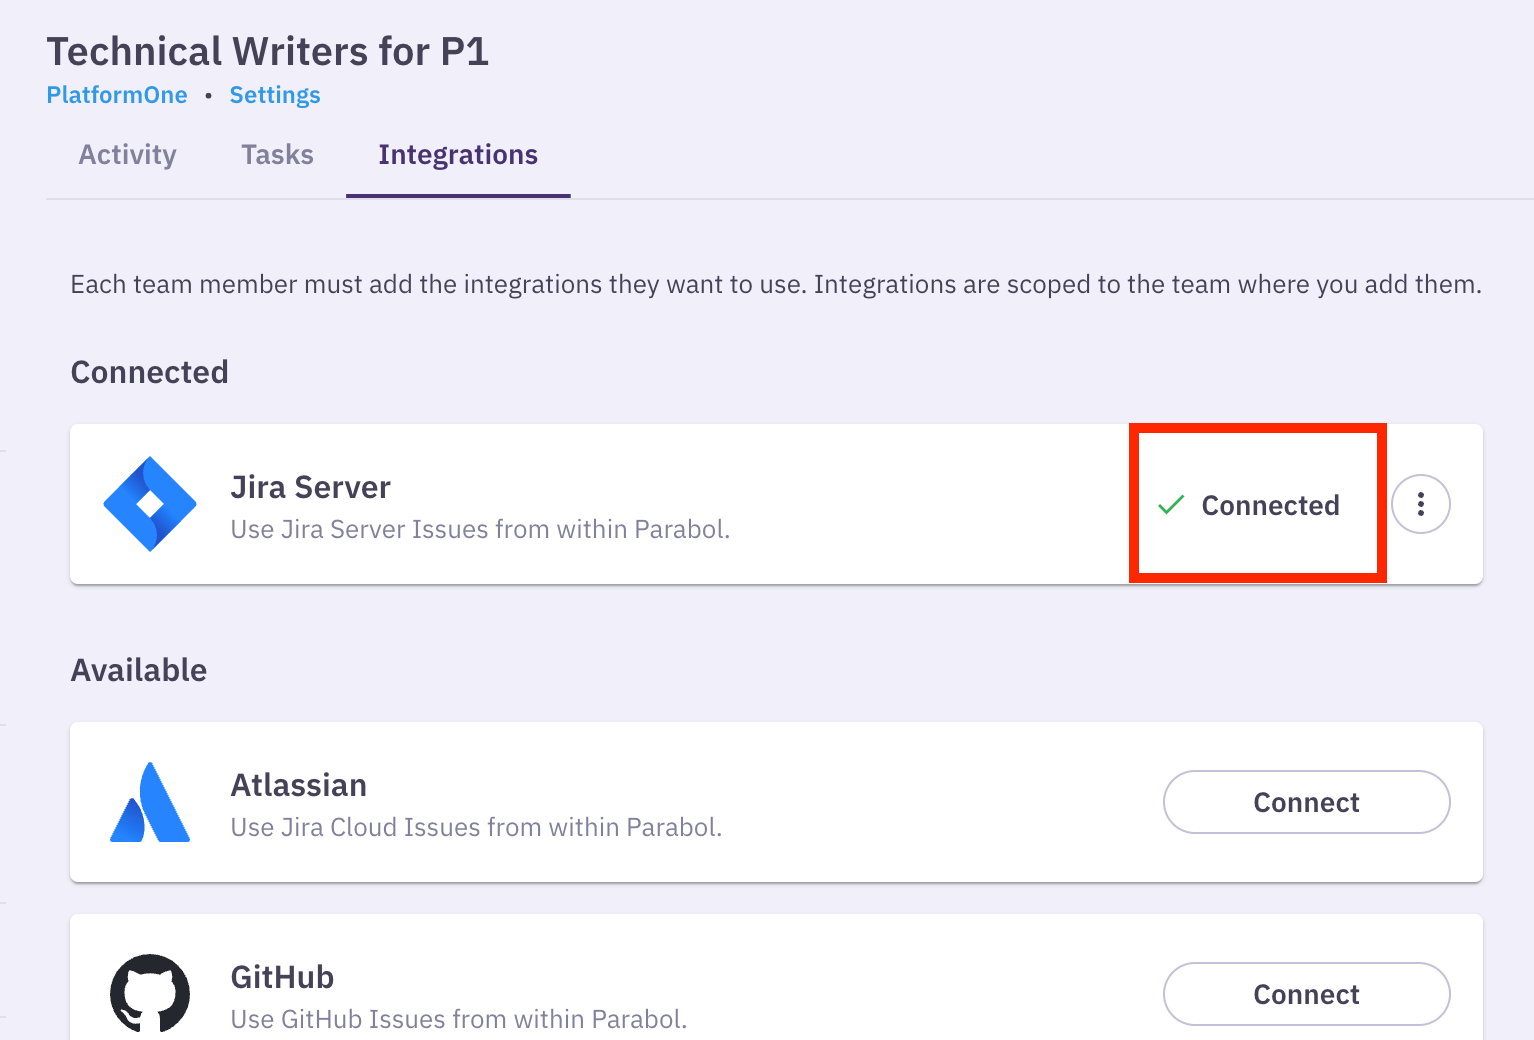This screenshot has width=1534, height=1040.
Task: Click the Atlassian logo icon
Action: 150,802
